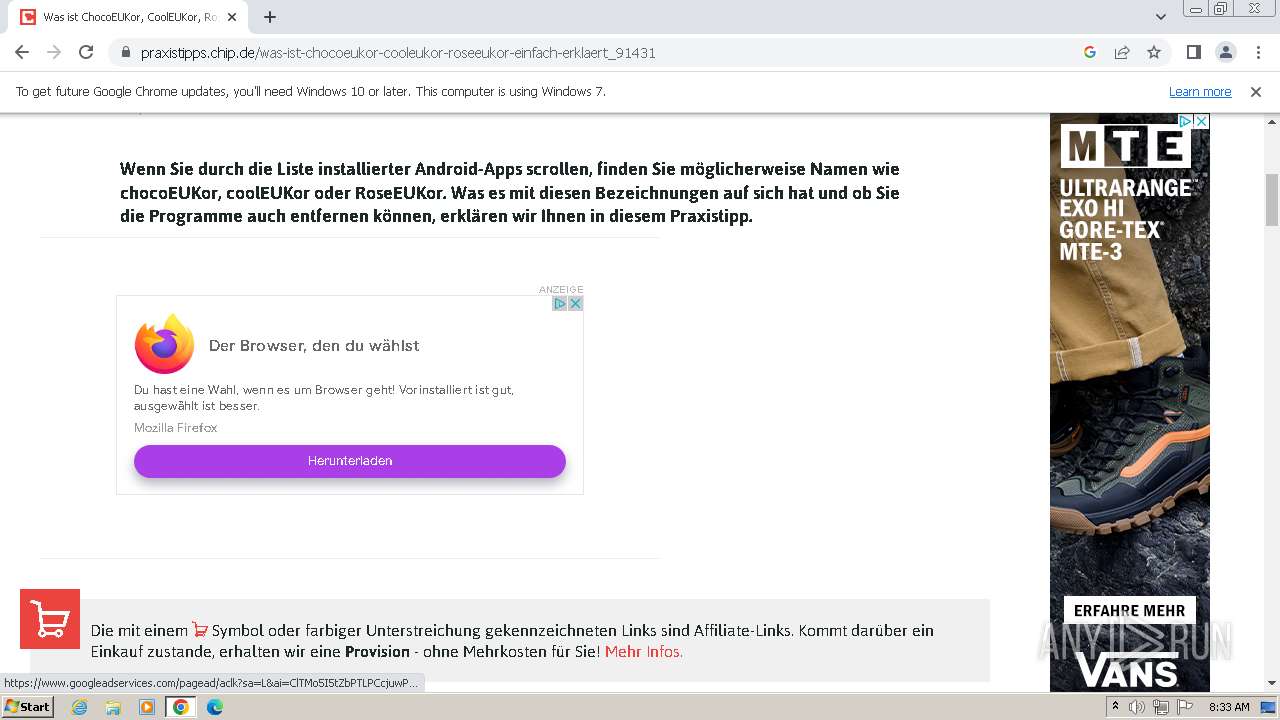Screen dimensions: 1280x720
Task: Share this page icon
Action: coord(1122,53)
